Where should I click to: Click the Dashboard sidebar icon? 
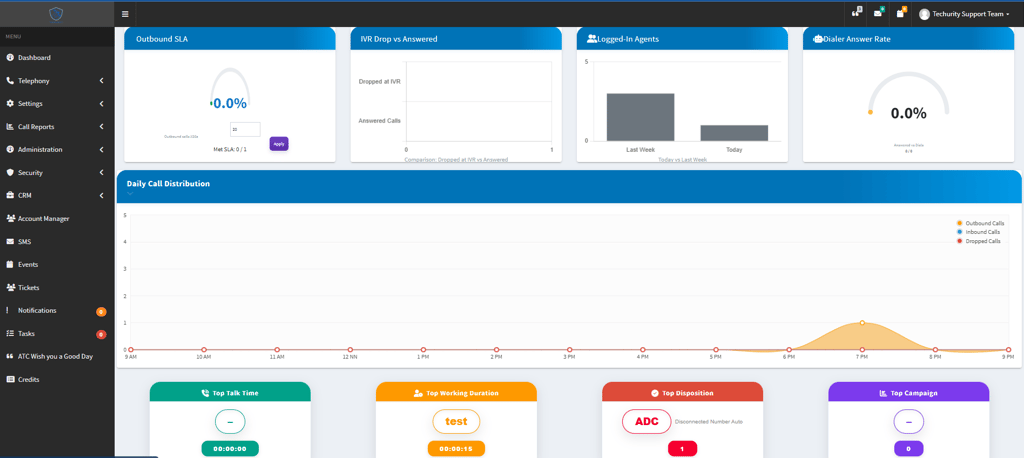10,57
